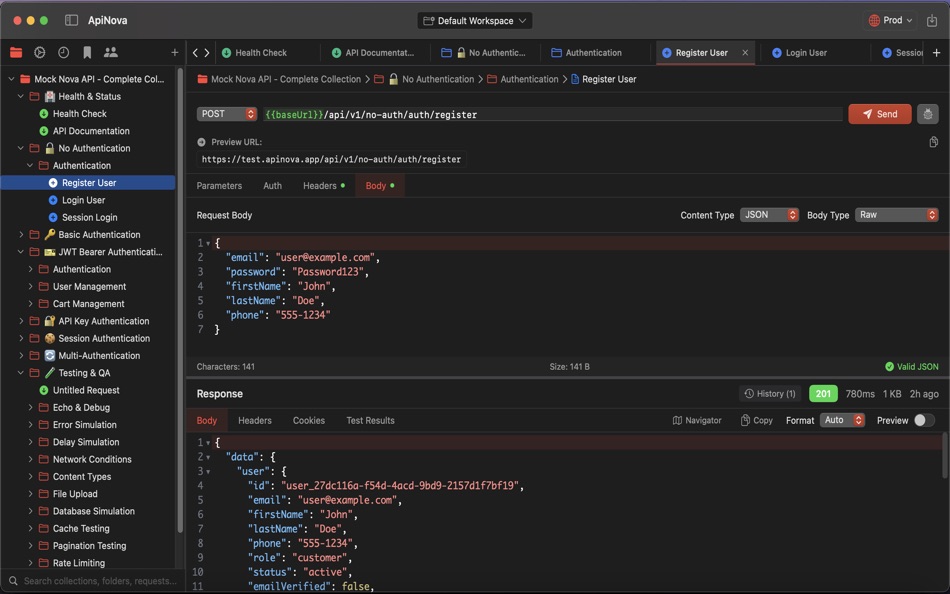
Task: Open the team members icon
Action: [x=111, y=53]
